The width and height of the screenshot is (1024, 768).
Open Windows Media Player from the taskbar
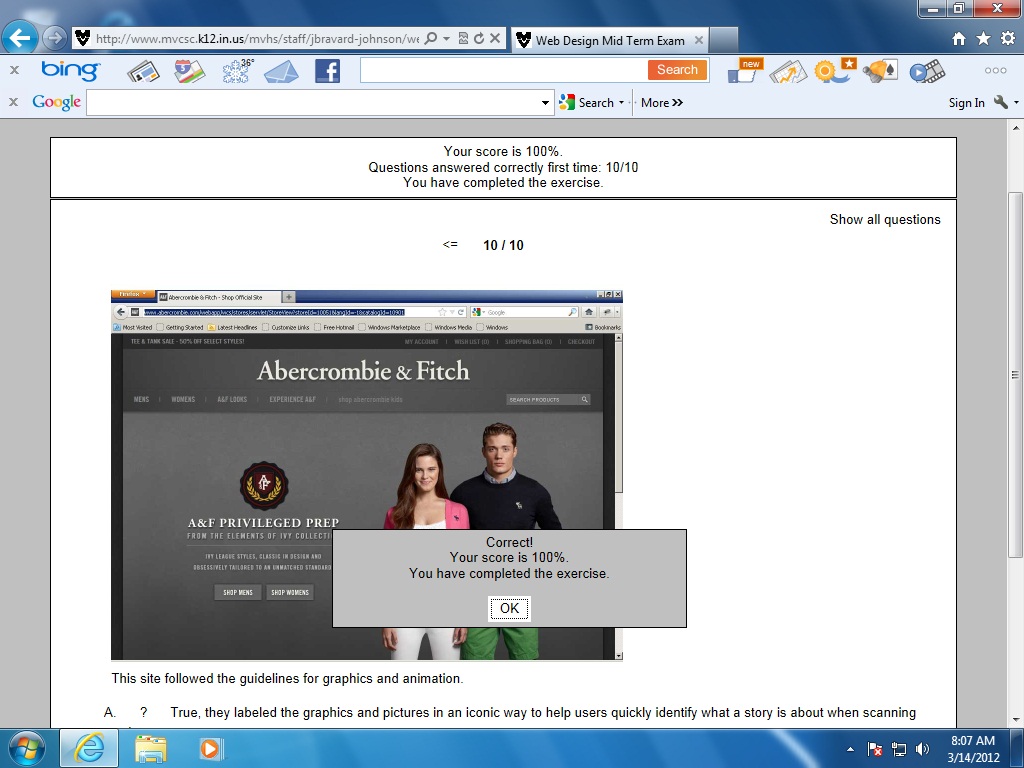point(210,747)
